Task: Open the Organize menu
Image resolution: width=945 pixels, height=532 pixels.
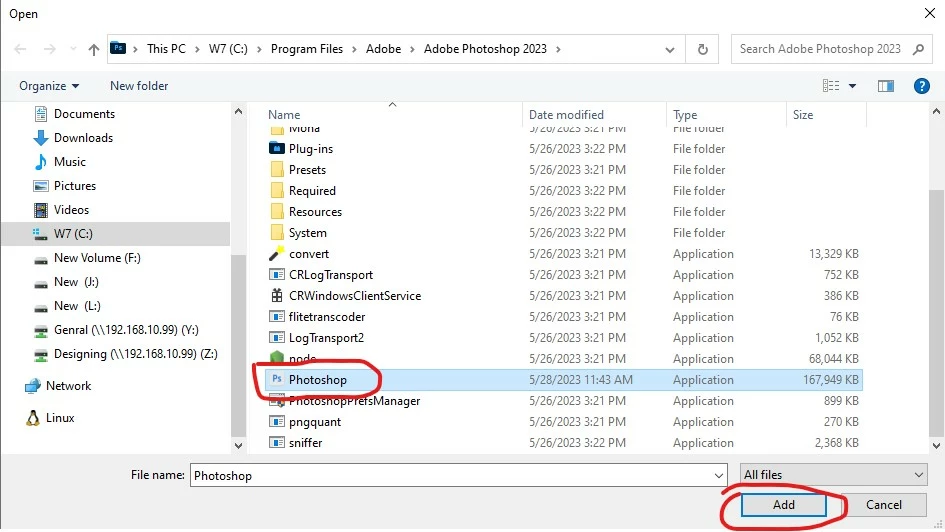Action: (49, 86)
